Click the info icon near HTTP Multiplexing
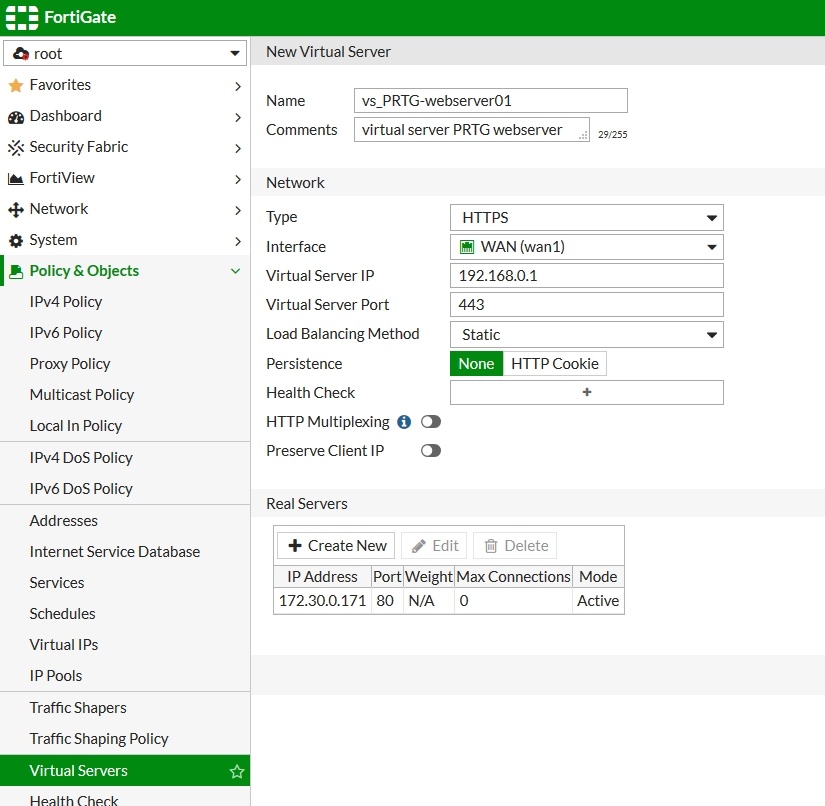The width and height of the screenshot is (825, 806). click(x=403, y=422)
